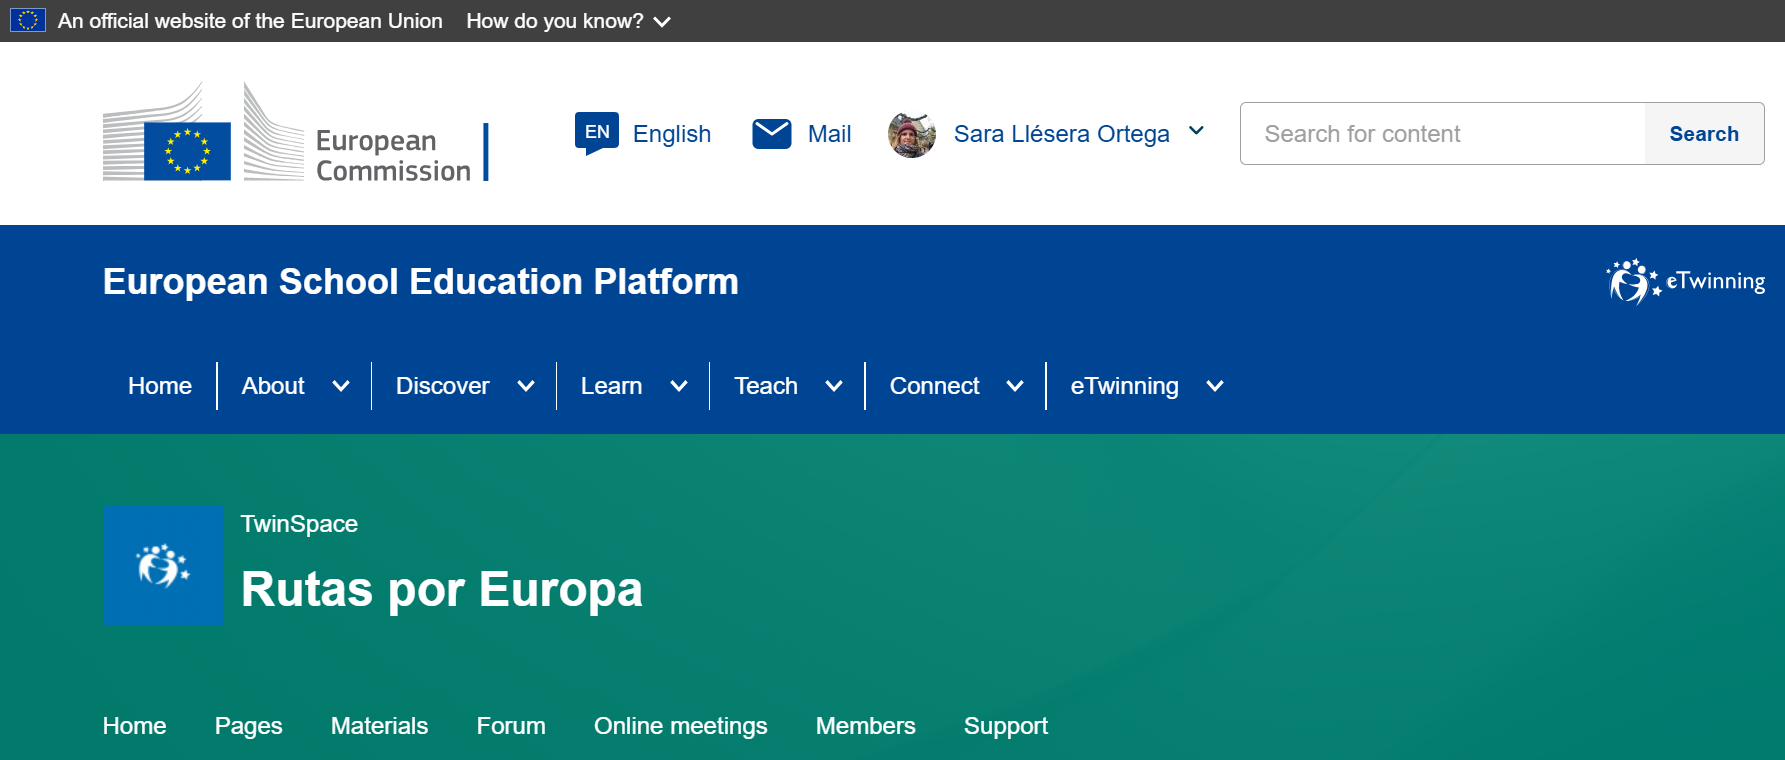Click Sara Llésera Ortega's profile avatar
The width and height of the screenshot is (1785, 760).
(x=911, y=134)
